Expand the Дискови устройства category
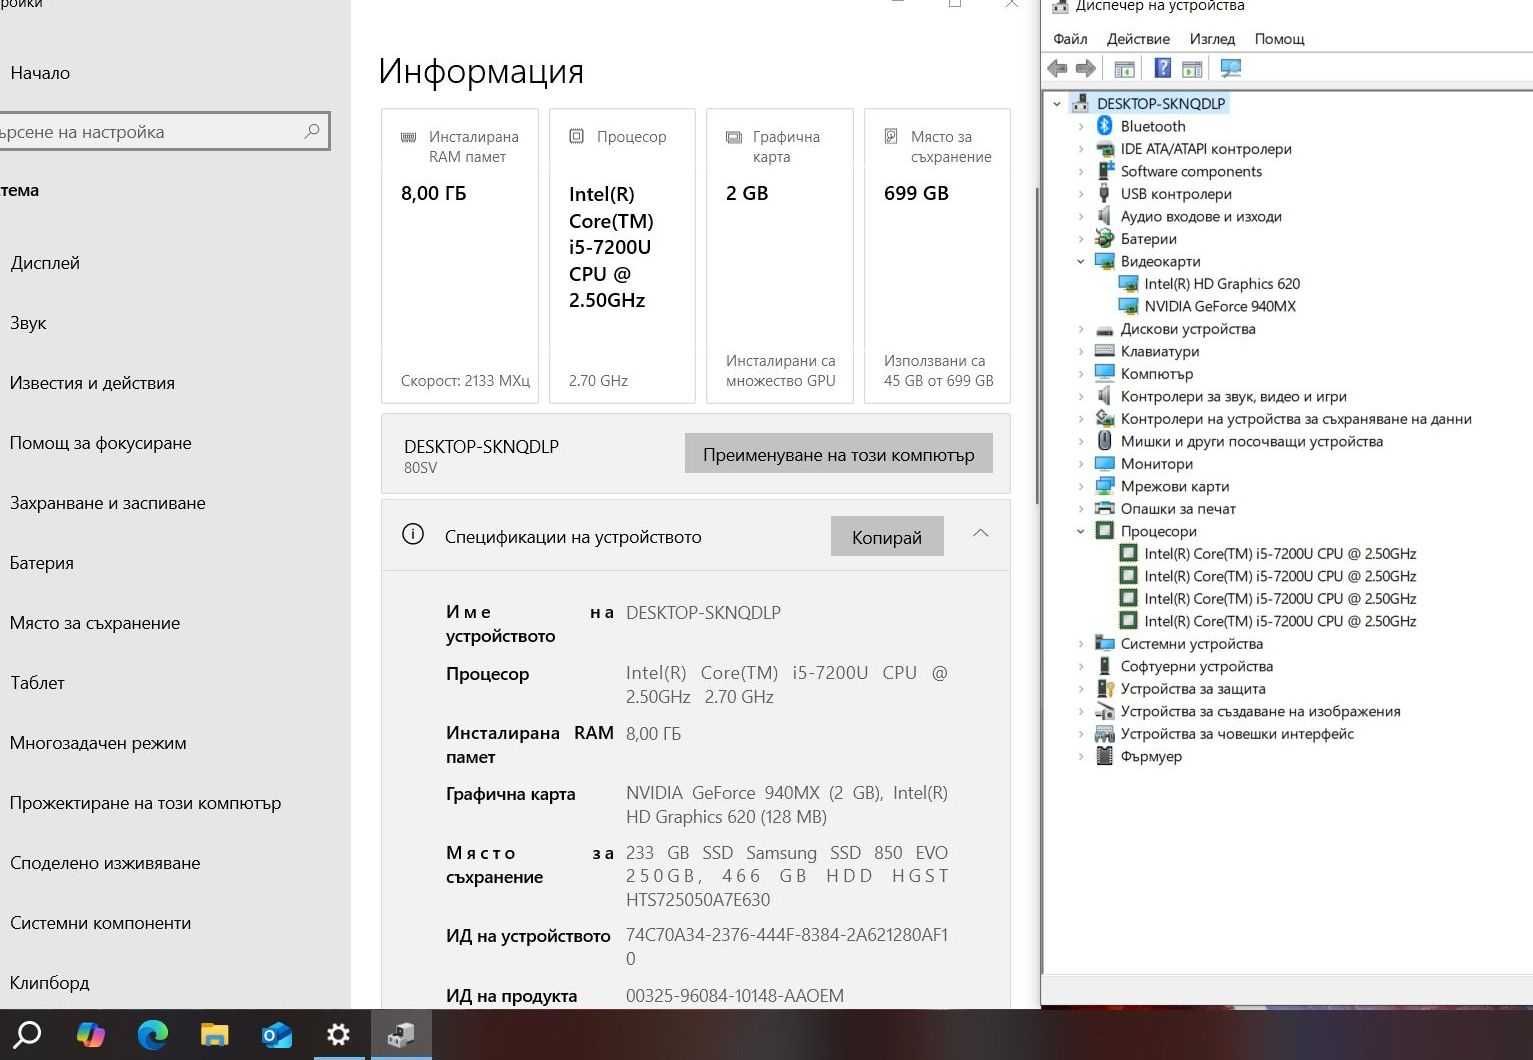Screen dimensions: 1533x1060 click(x=1081, y=329)
